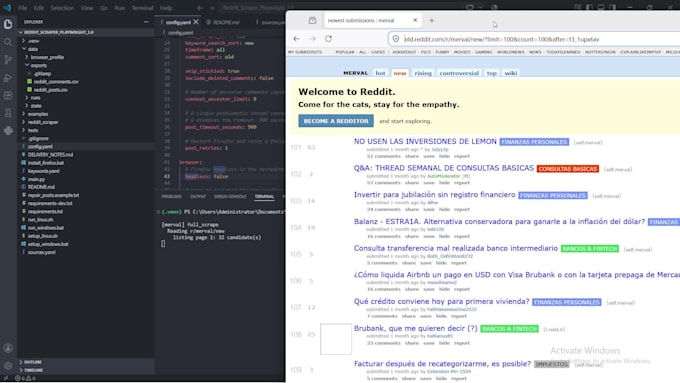Reload the Reddit page
680x383 pixels.
coord(328,39)
